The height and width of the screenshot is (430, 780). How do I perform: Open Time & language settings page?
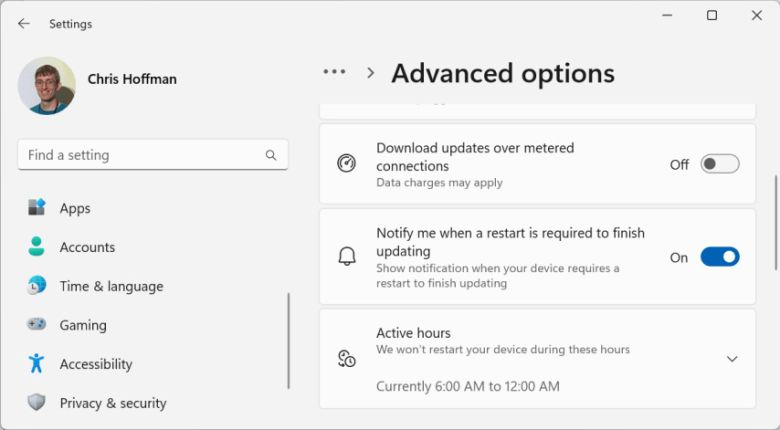click(111, 286)
